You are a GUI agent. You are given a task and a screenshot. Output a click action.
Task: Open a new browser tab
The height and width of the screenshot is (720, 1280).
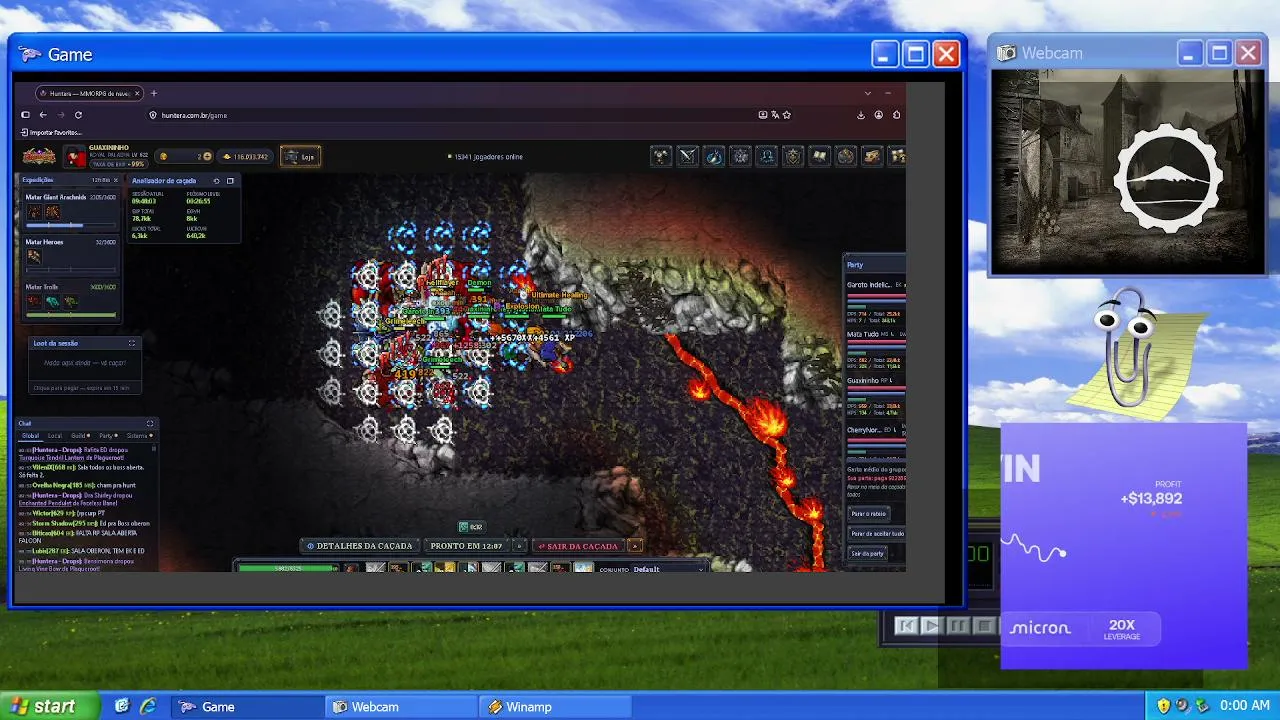tap(153, 93)
